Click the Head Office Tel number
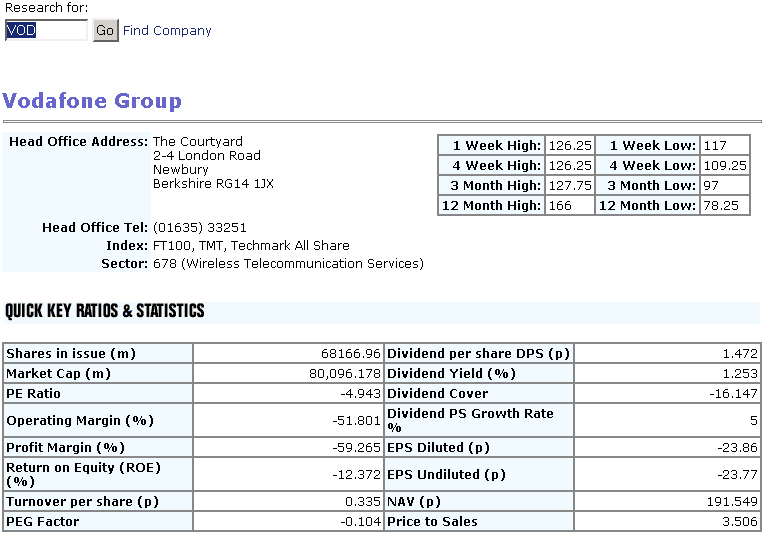 tap(200, 228)
